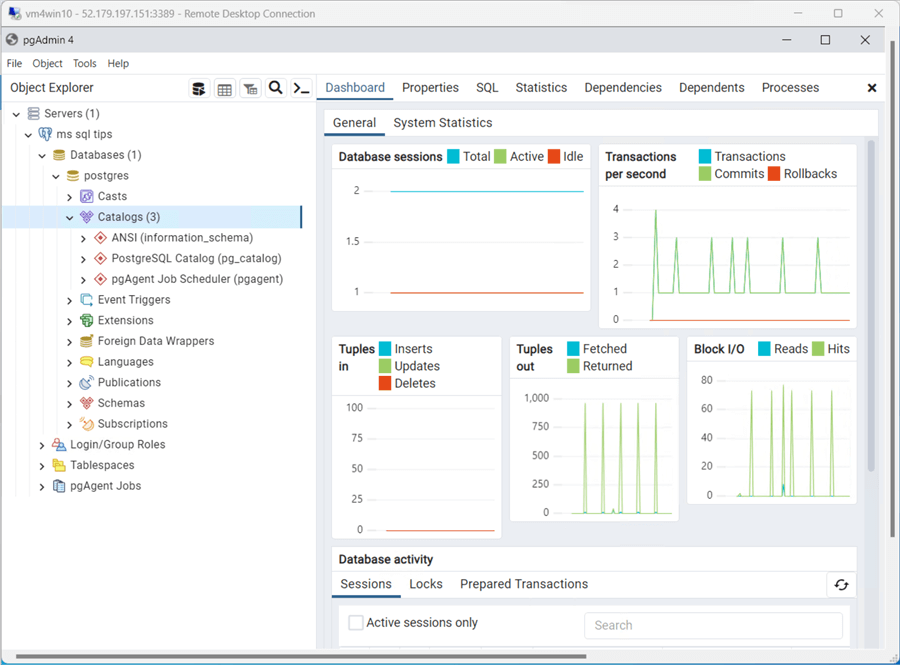Click the sessions Search input field

(x=713, y=625)
